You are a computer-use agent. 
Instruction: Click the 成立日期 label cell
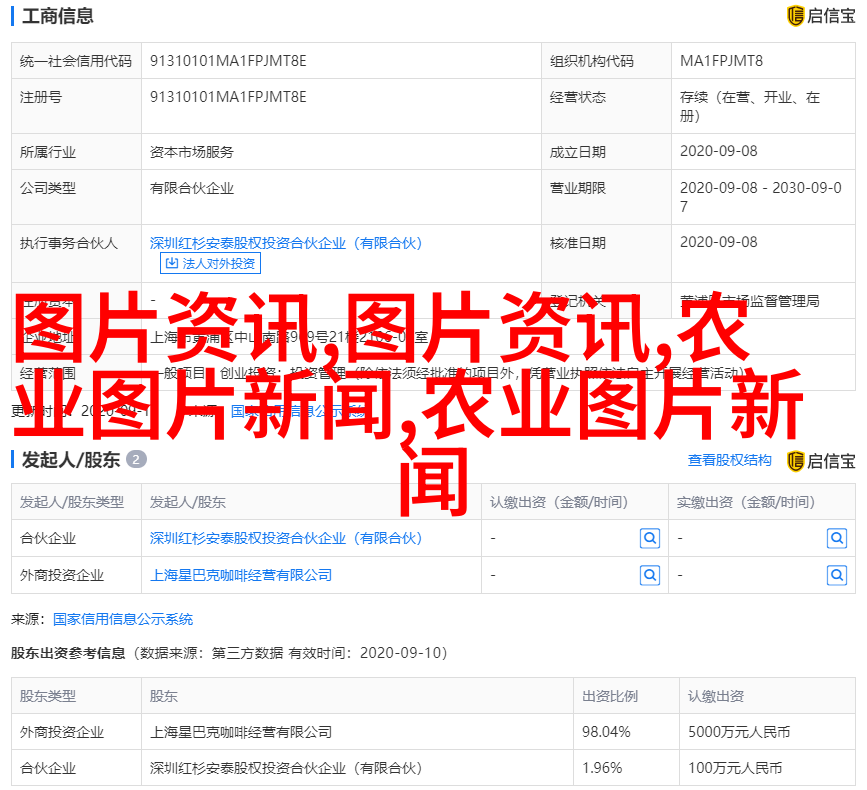click(x=607, y=151)
